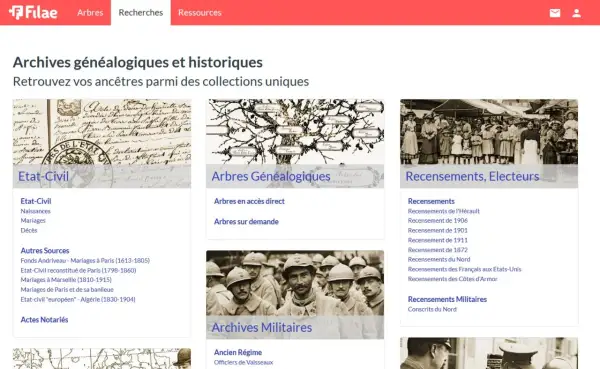Open Recensement de 1872 link

point(437,250)
